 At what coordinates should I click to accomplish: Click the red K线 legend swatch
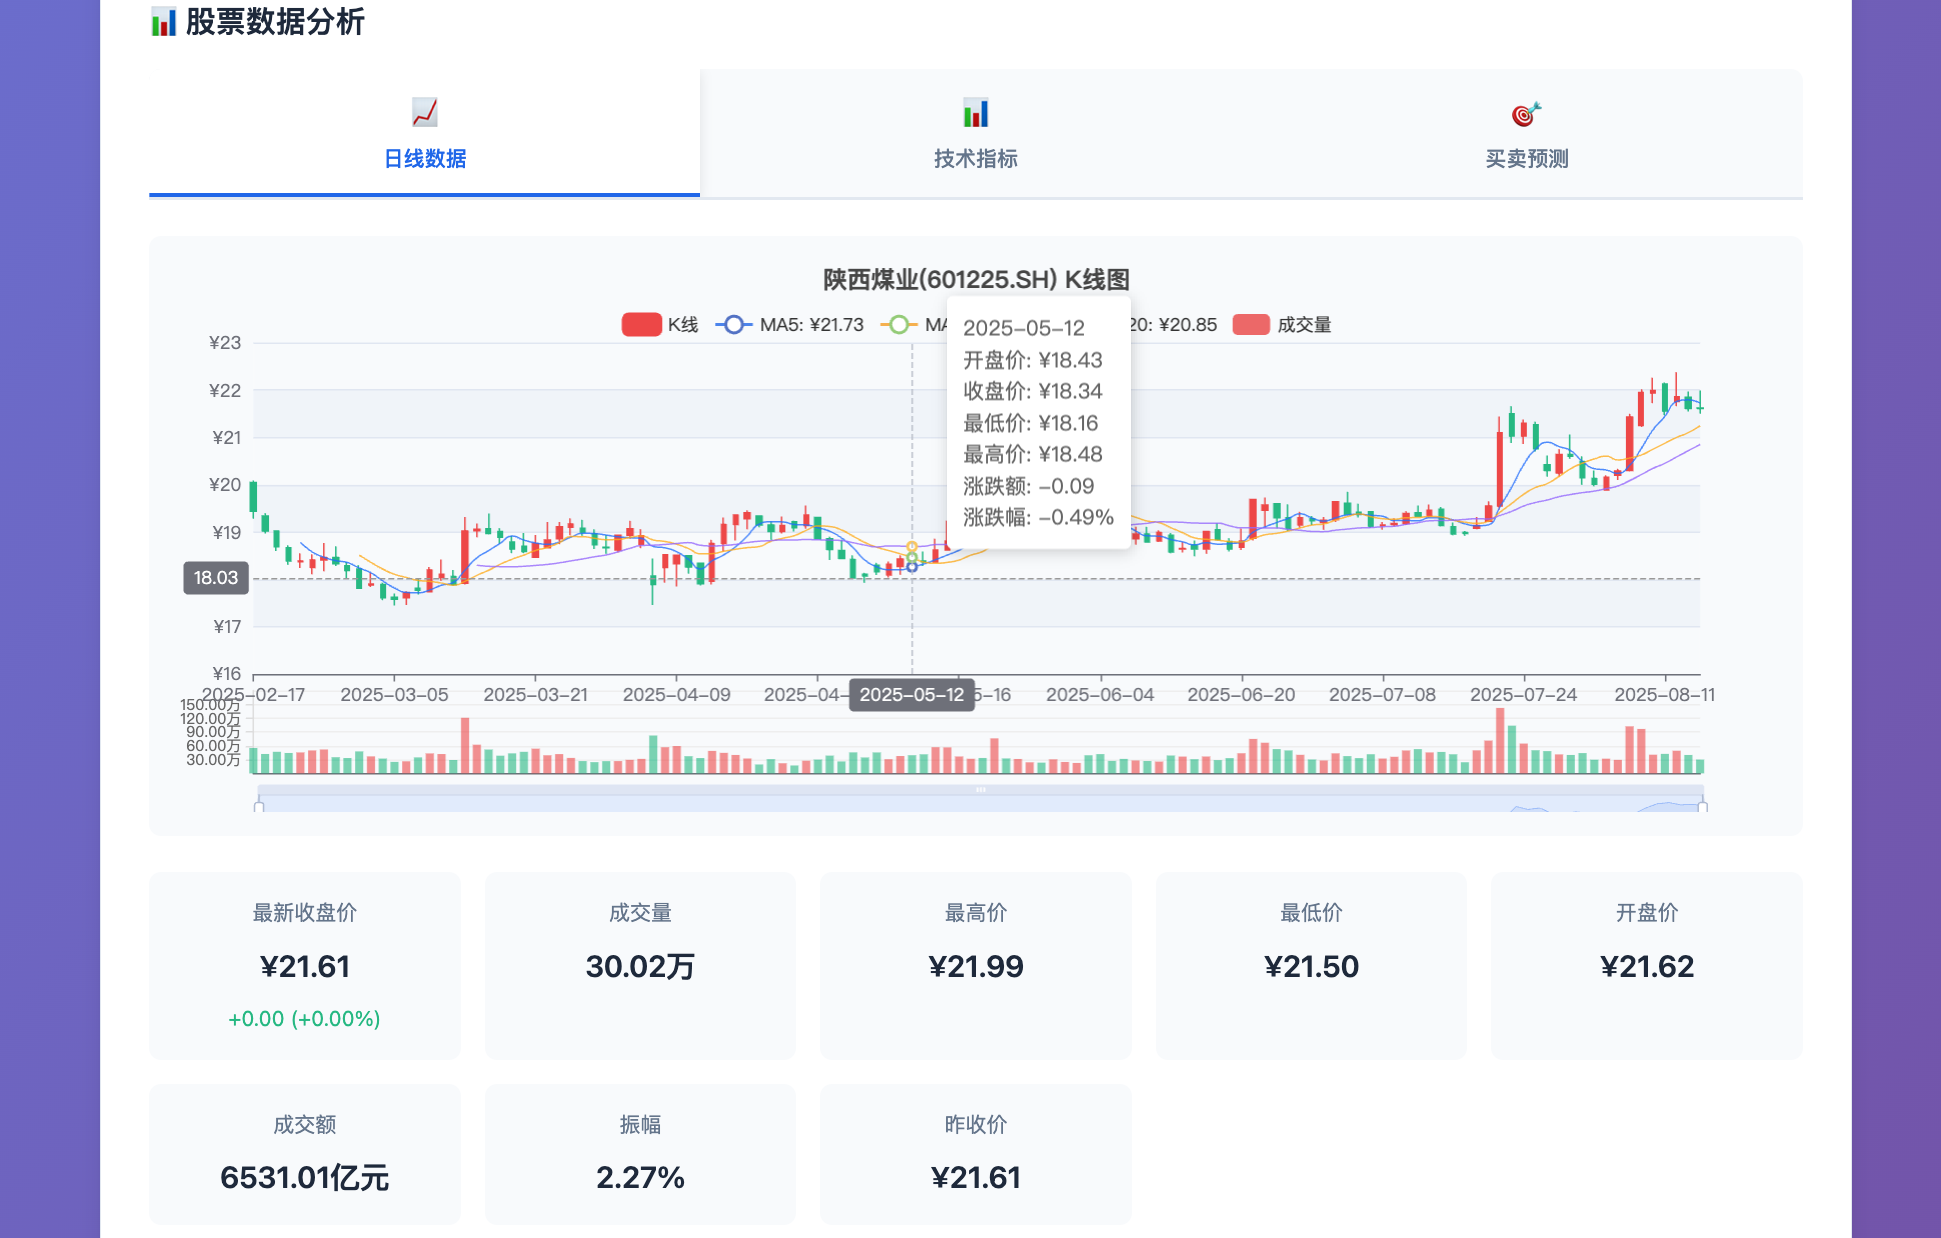point(641,325)
